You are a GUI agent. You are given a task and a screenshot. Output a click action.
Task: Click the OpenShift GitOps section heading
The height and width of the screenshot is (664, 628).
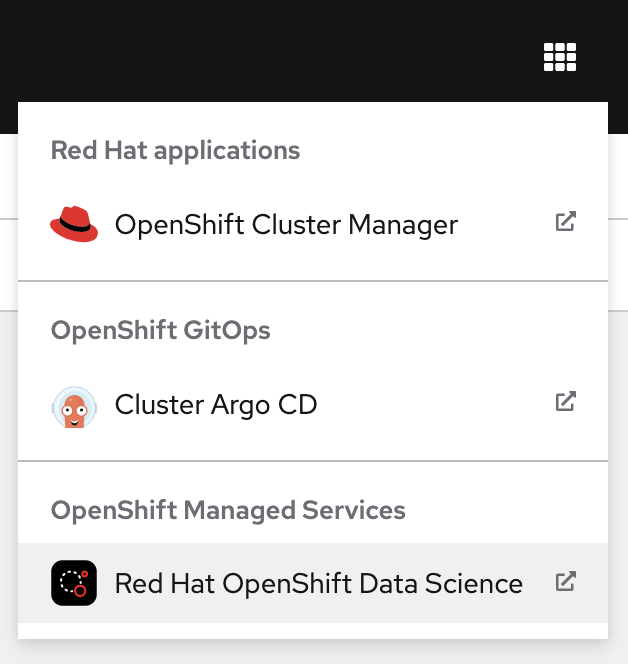click(160, 331)
